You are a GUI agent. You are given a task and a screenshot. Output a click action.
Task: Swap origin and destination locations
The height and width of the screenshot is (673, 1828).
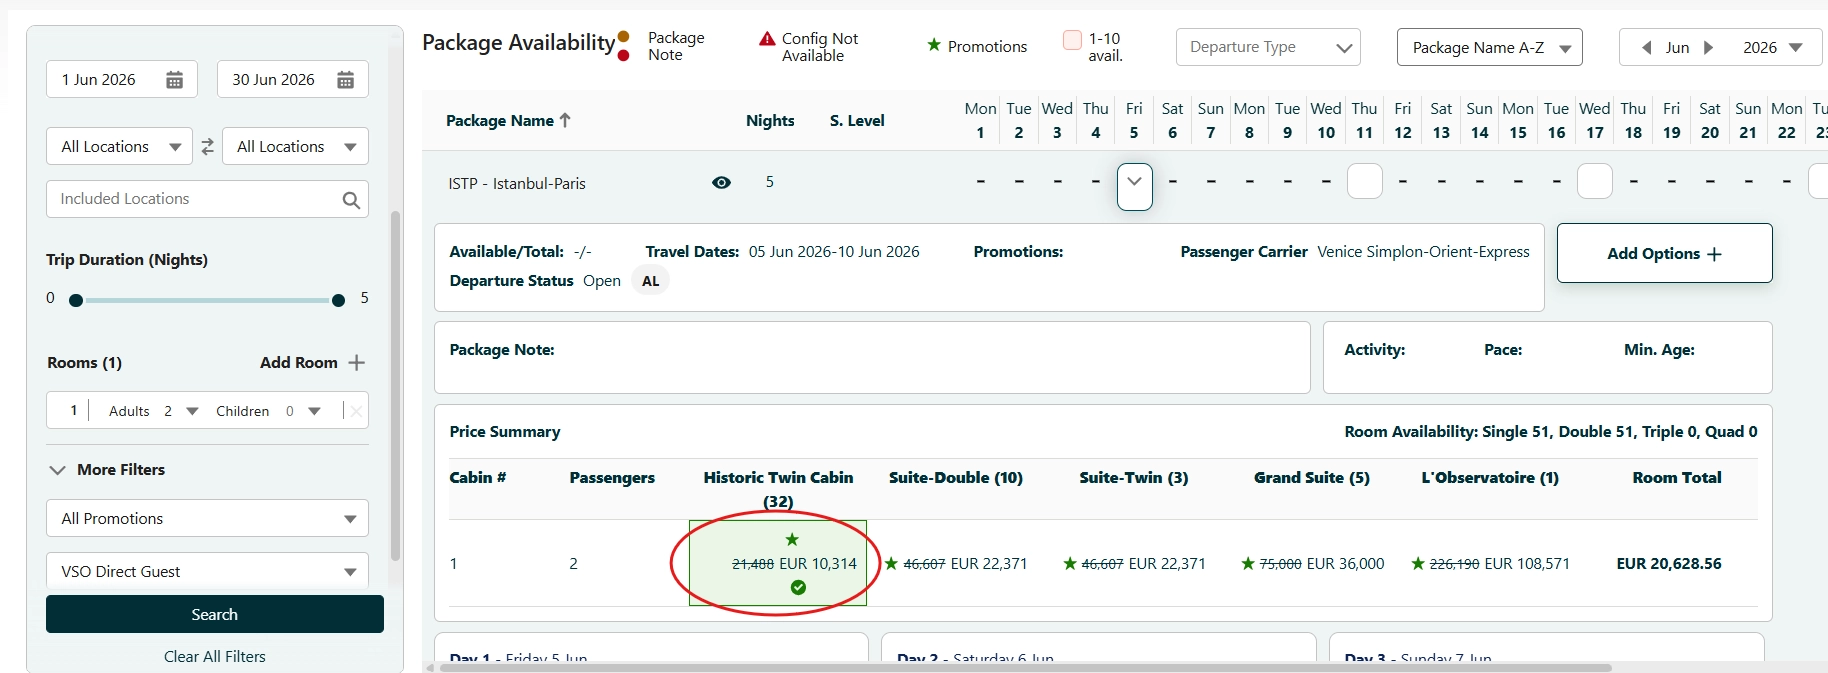point(207,147)
